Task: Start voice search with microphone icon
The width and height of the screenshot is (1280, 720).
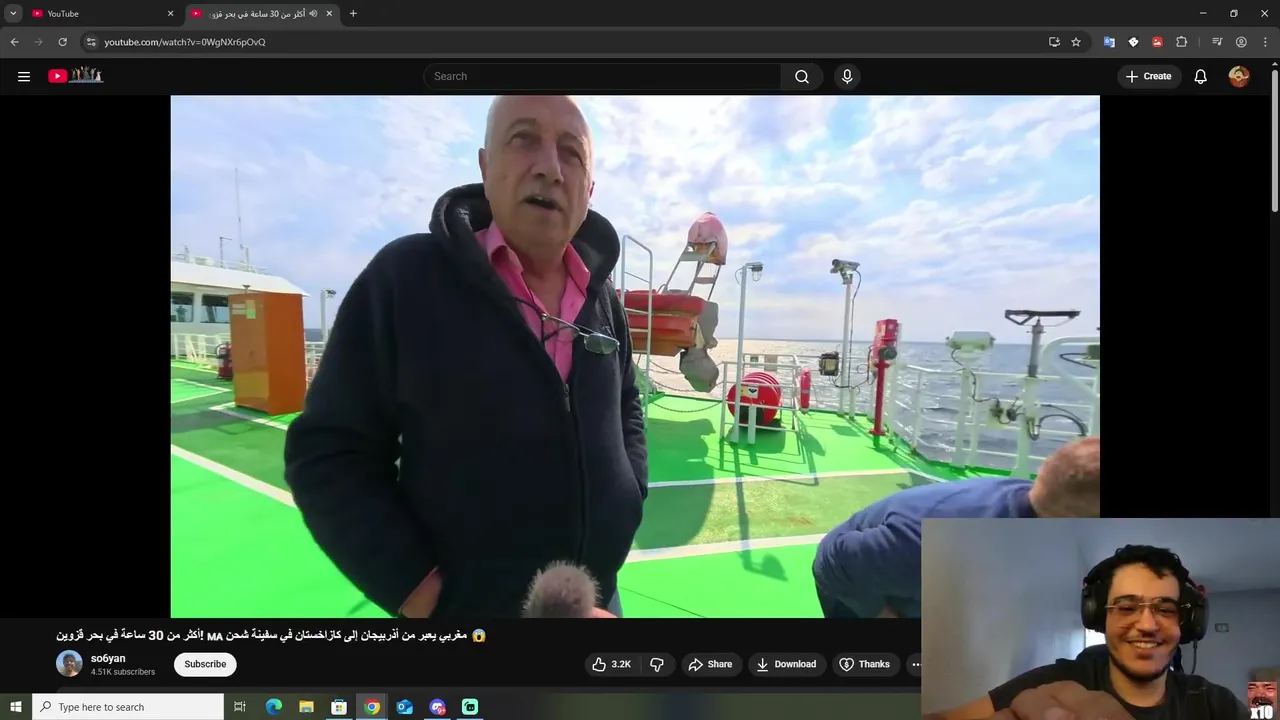Action: [x=847, y=76]
